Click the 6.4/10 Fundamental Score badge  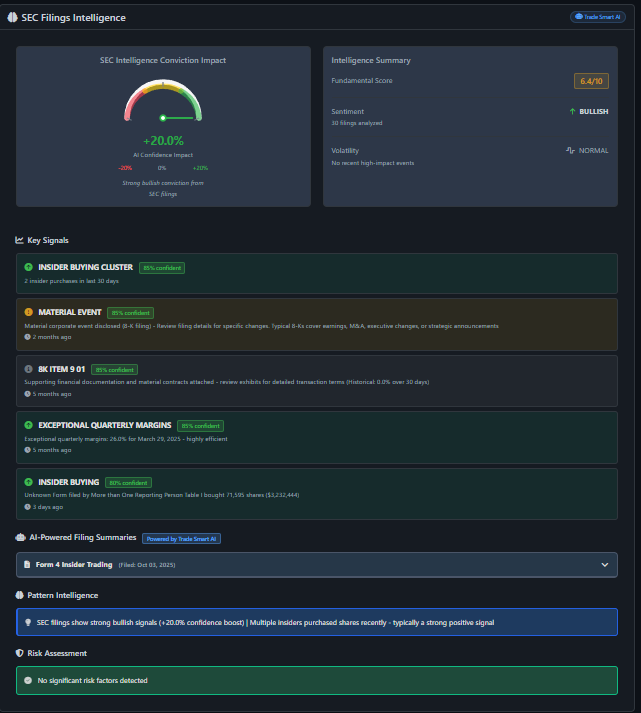pyautogui.click(x=591, y=81)
